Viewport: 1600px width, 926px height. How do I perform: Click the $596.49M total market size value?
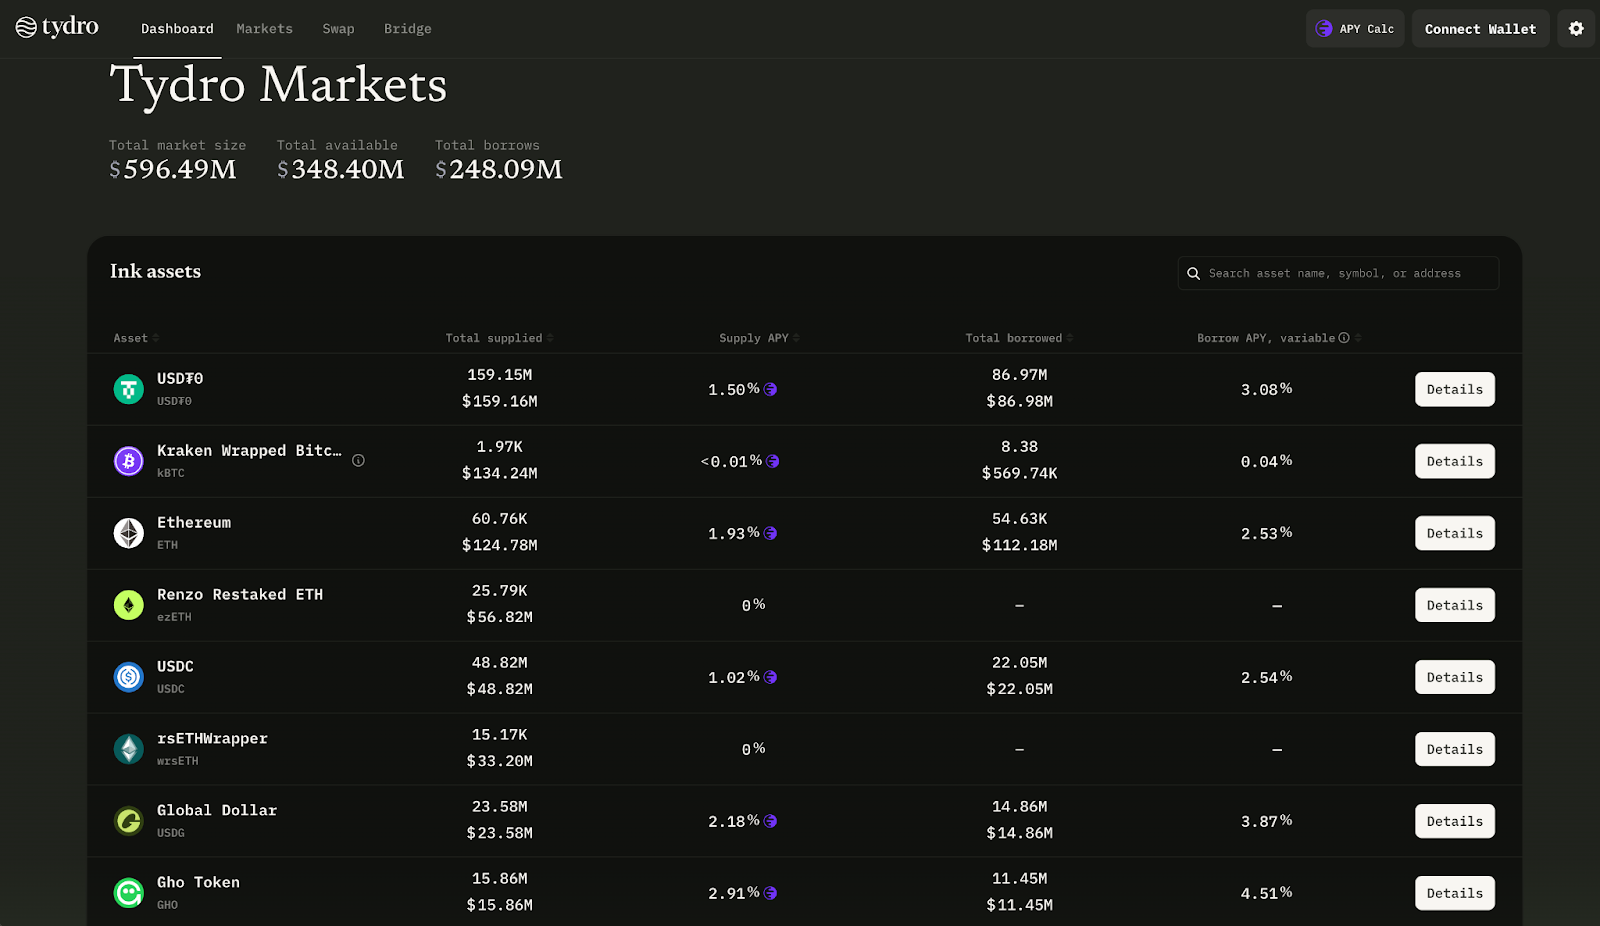pos(173,169)
